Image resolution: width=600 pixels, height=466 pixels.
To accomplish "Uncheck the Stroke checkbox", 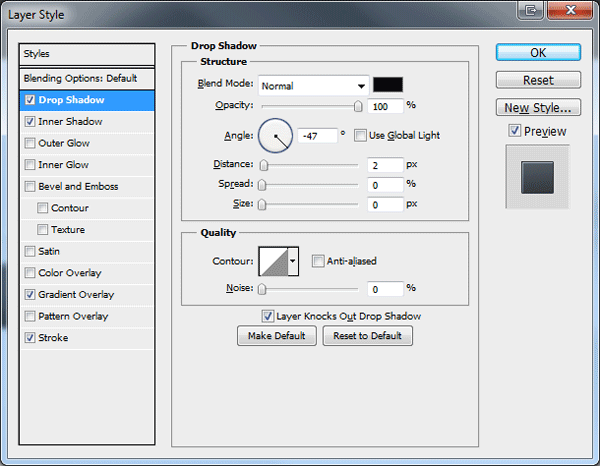I will (30, 338).
